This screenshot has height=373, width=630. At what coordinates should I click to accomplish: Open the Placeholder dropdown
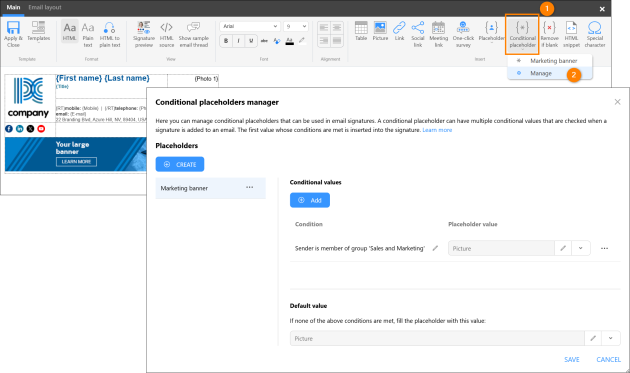coord(491,32)
